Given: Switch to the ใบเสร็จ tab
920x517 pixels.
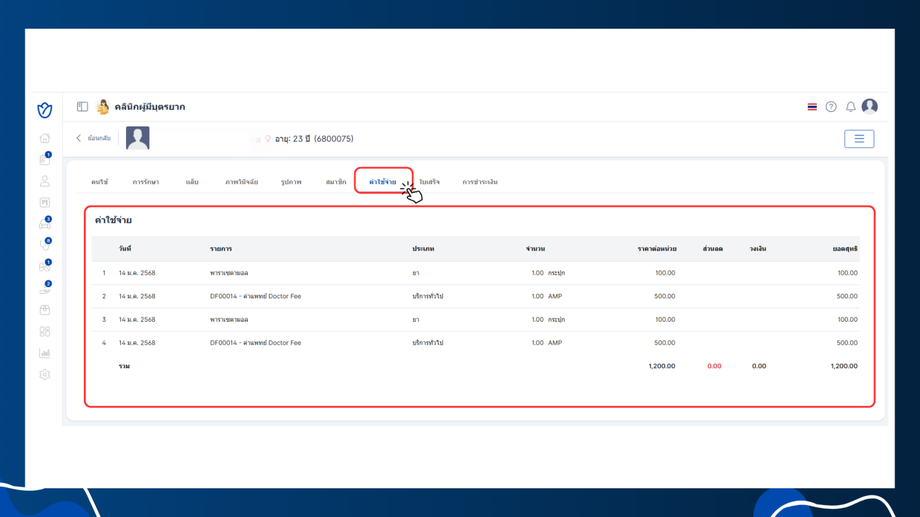Looking at the screenshot, I should point(429,182).
